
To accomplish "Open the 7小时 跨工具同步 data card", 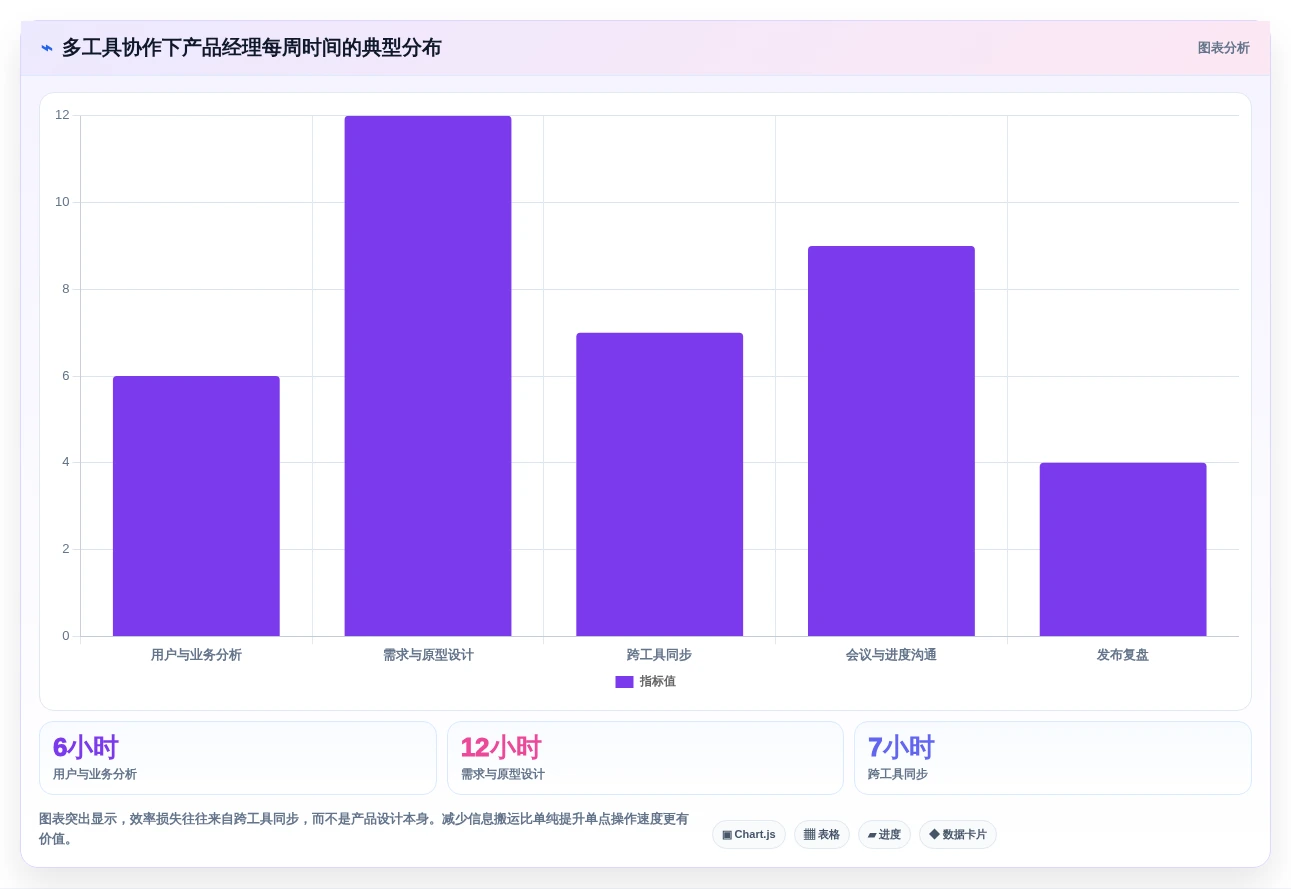I will point(1053,758).
